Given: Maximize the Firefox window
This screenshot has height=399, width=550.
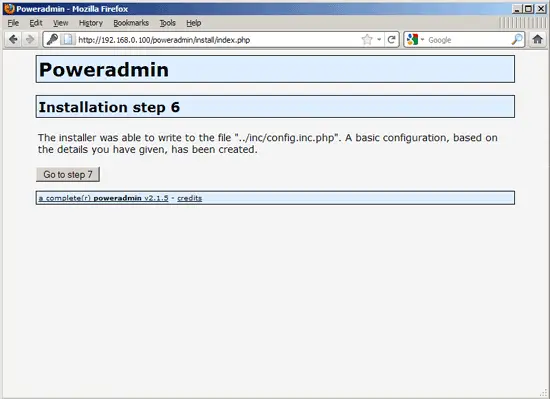Looking at the screenshot, I should 528,9.
